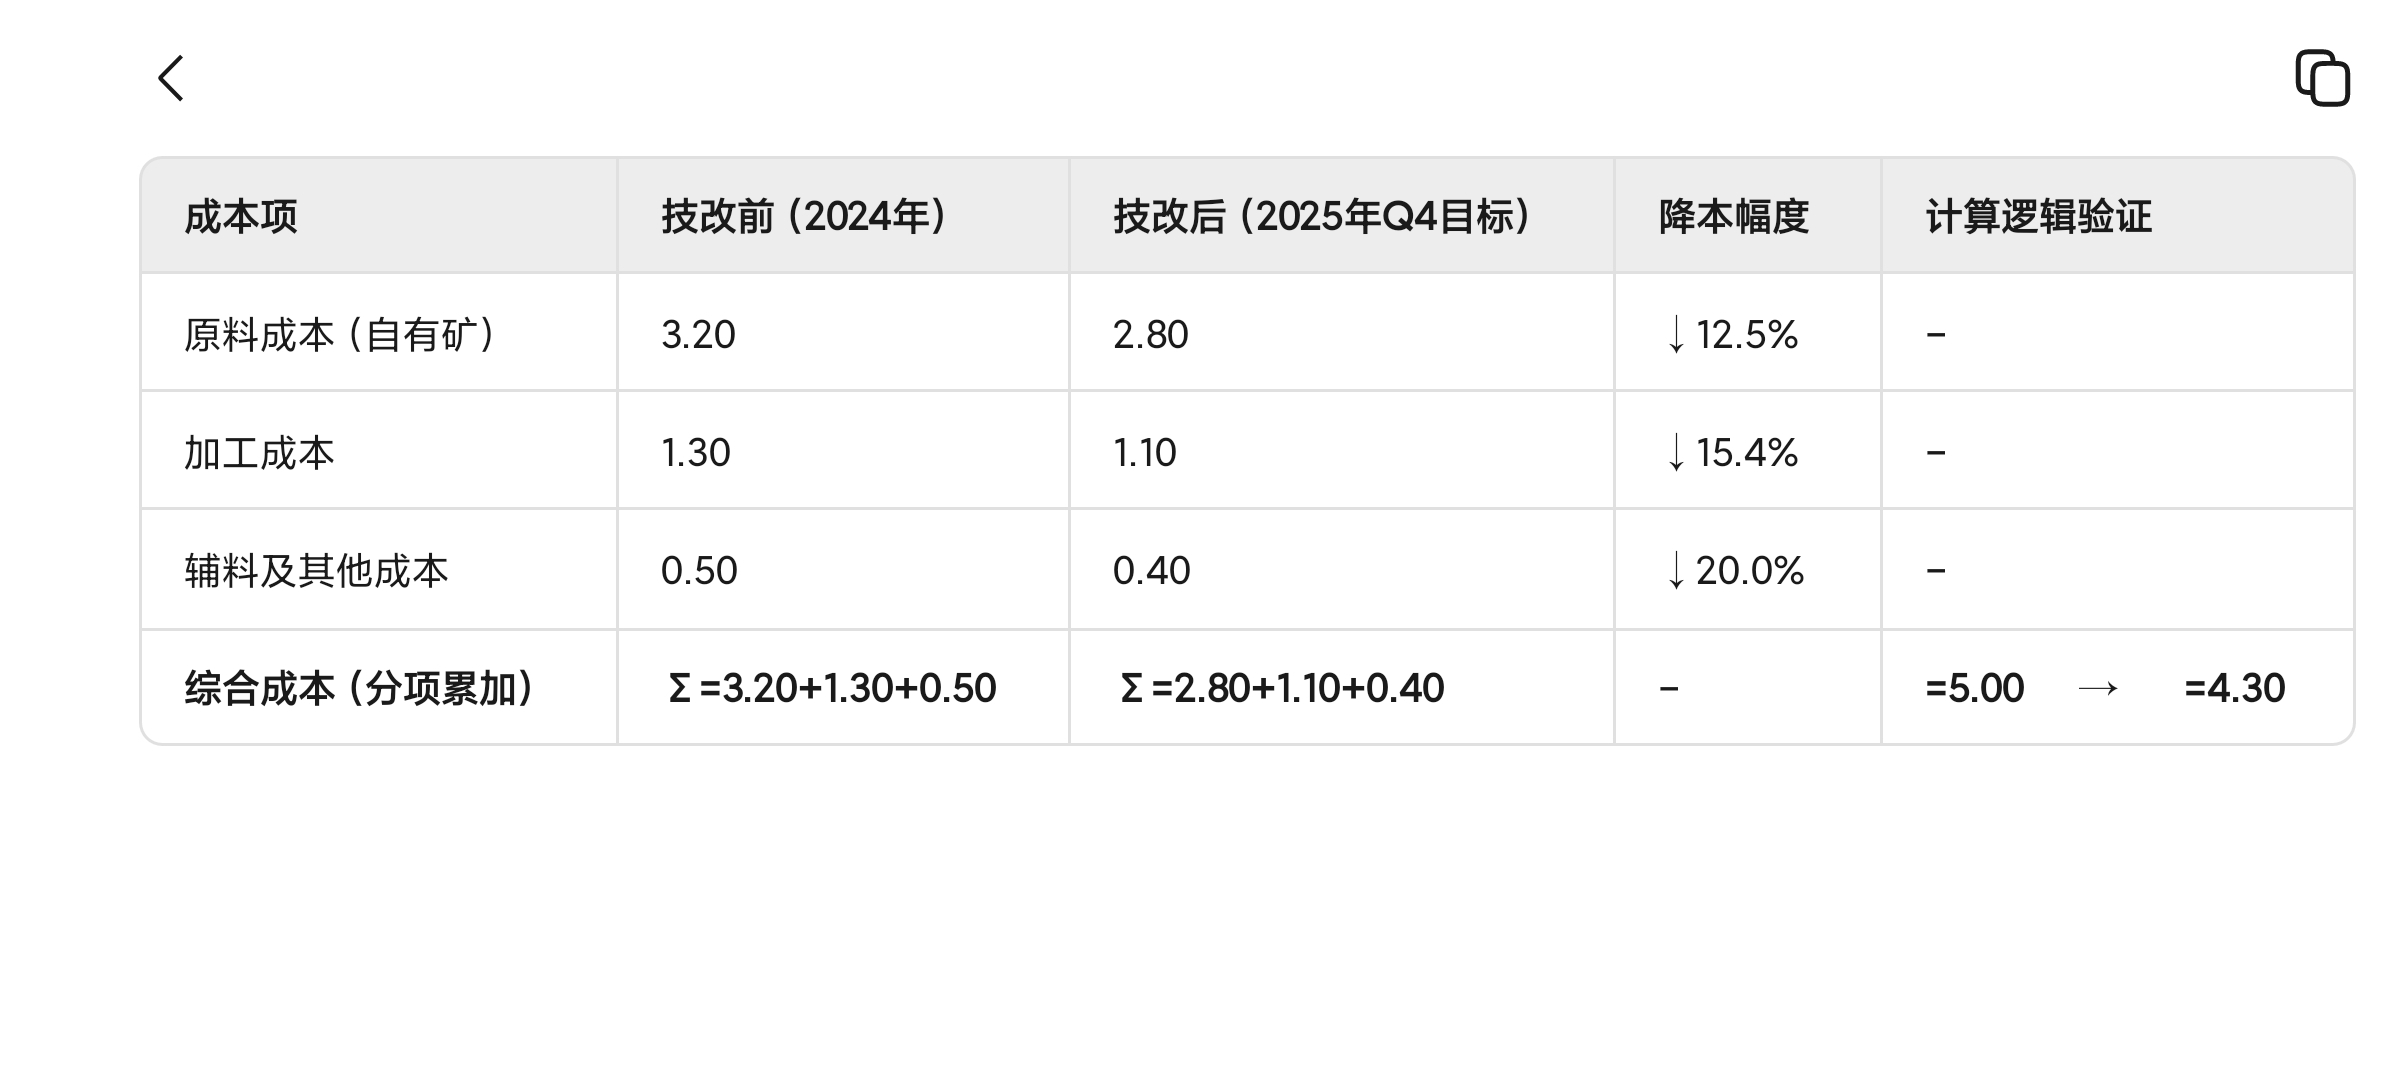Select the ↓20.0% reduction cell

pos(1735,571)
